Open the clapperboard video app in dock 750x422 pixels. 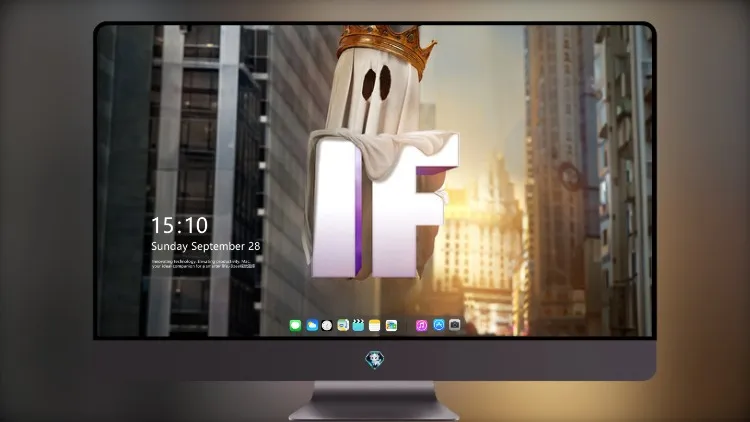(358, 326)
